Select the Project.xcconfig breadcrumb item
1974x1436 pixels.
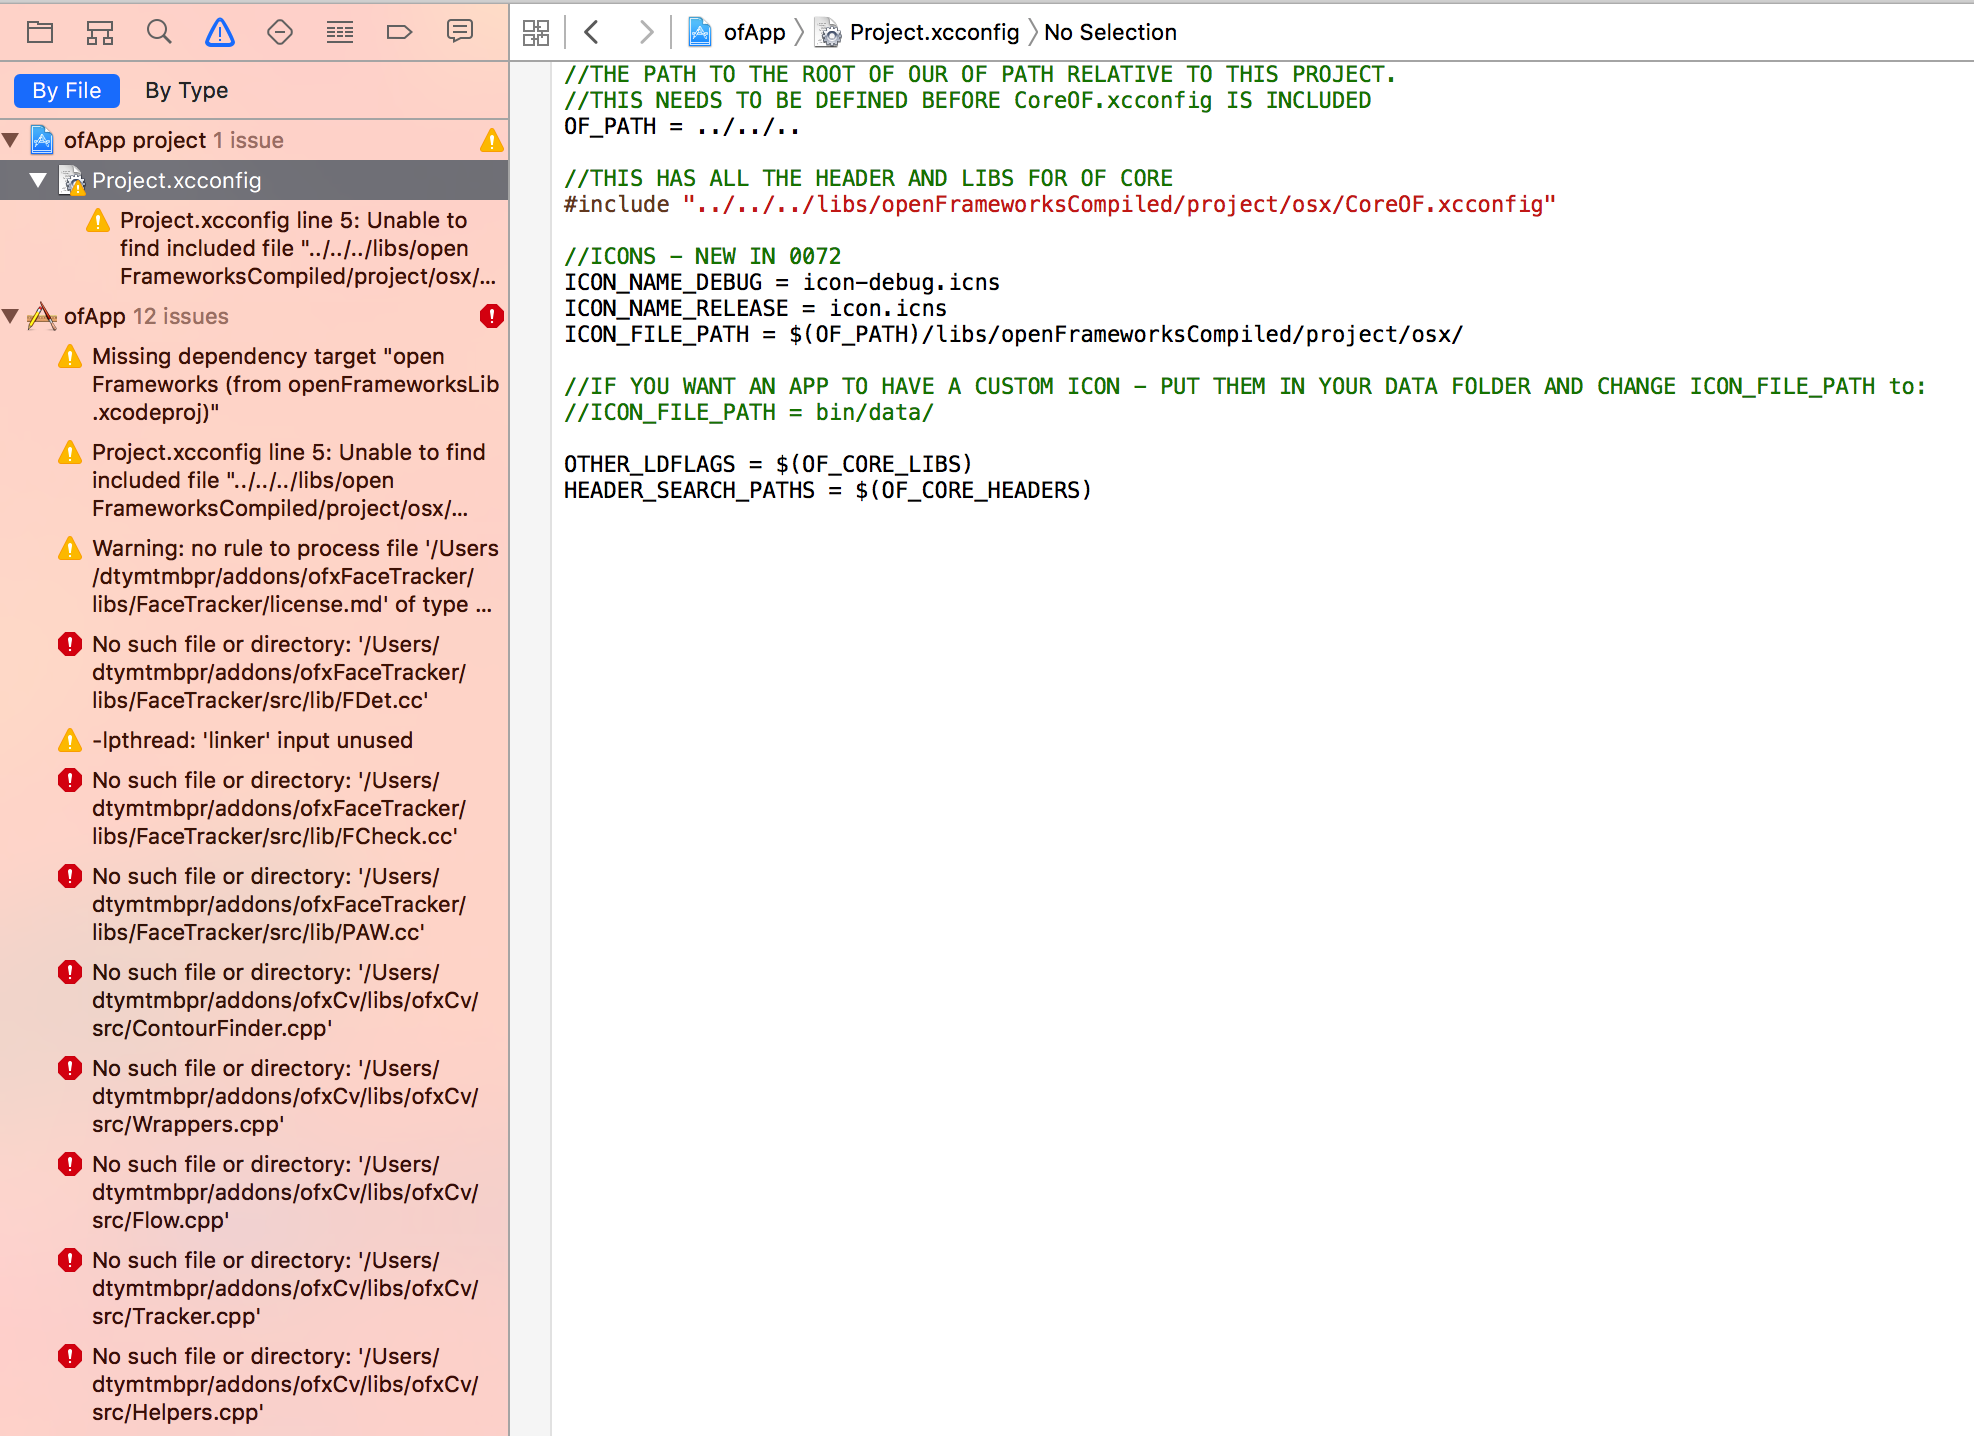934,32
